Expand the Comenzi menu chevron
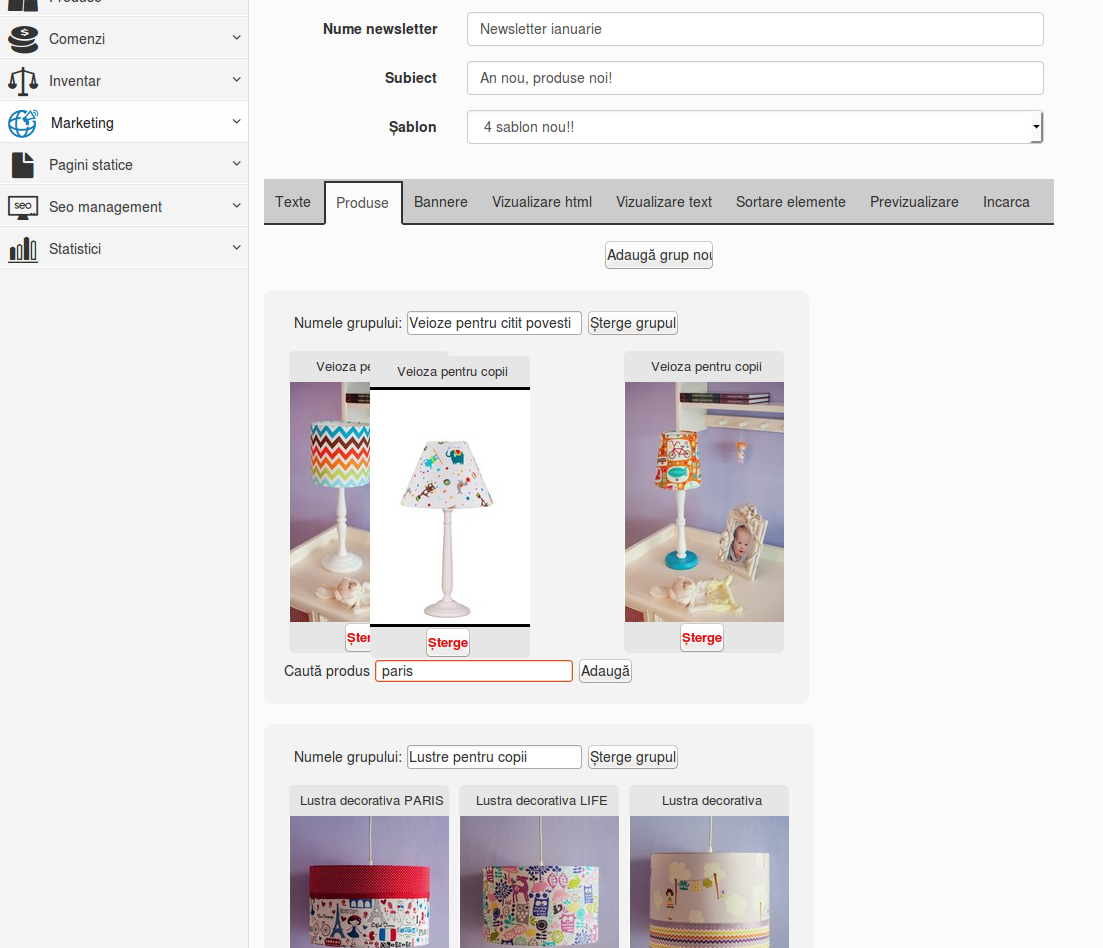This screenshot has height=948, width=1103. [236, 37]
